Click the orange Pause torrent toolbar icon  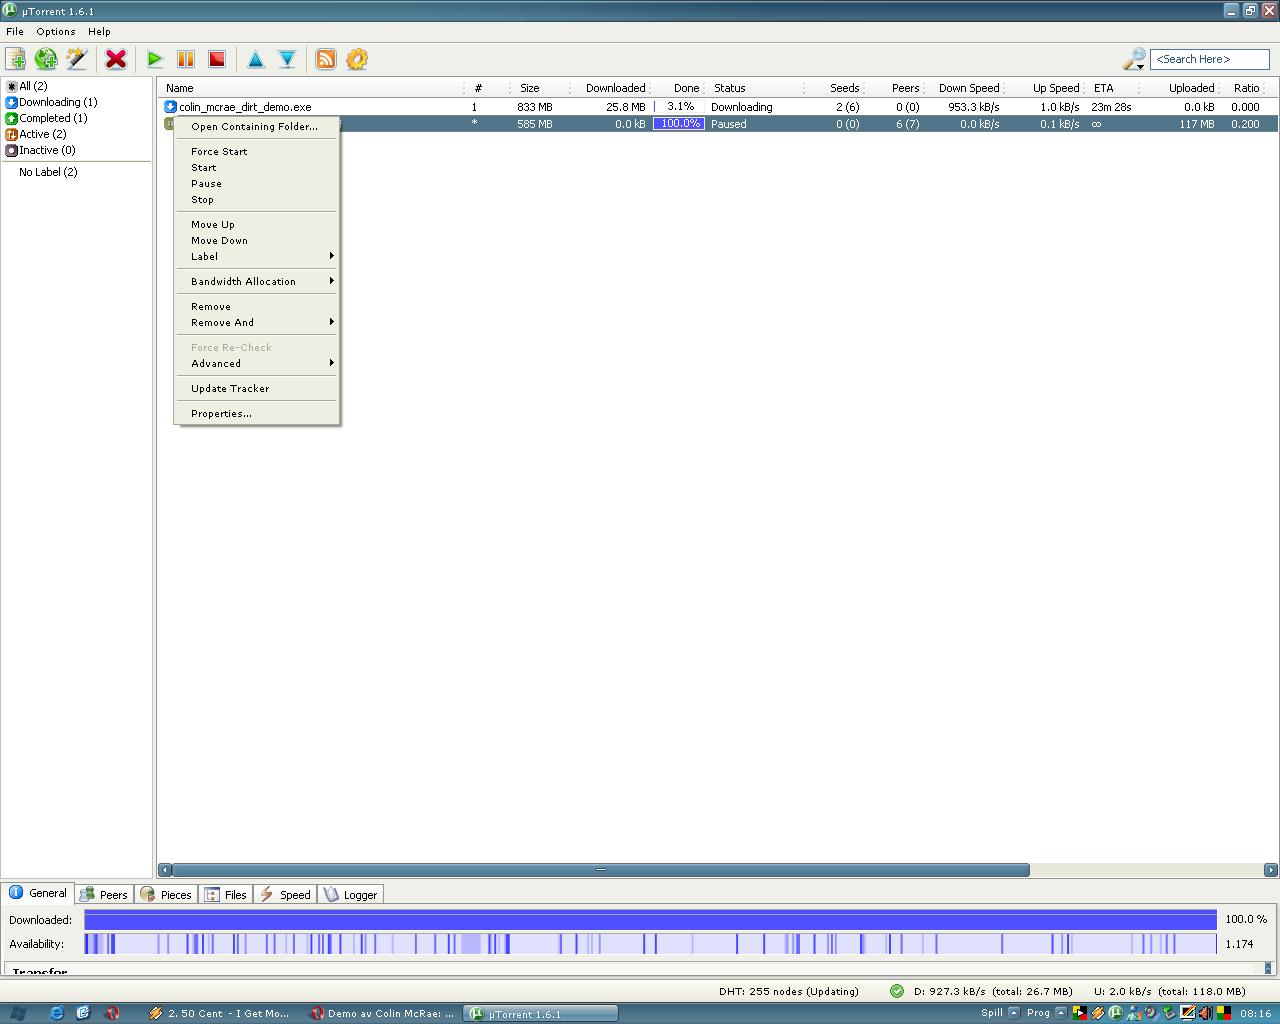pos(186,59)
